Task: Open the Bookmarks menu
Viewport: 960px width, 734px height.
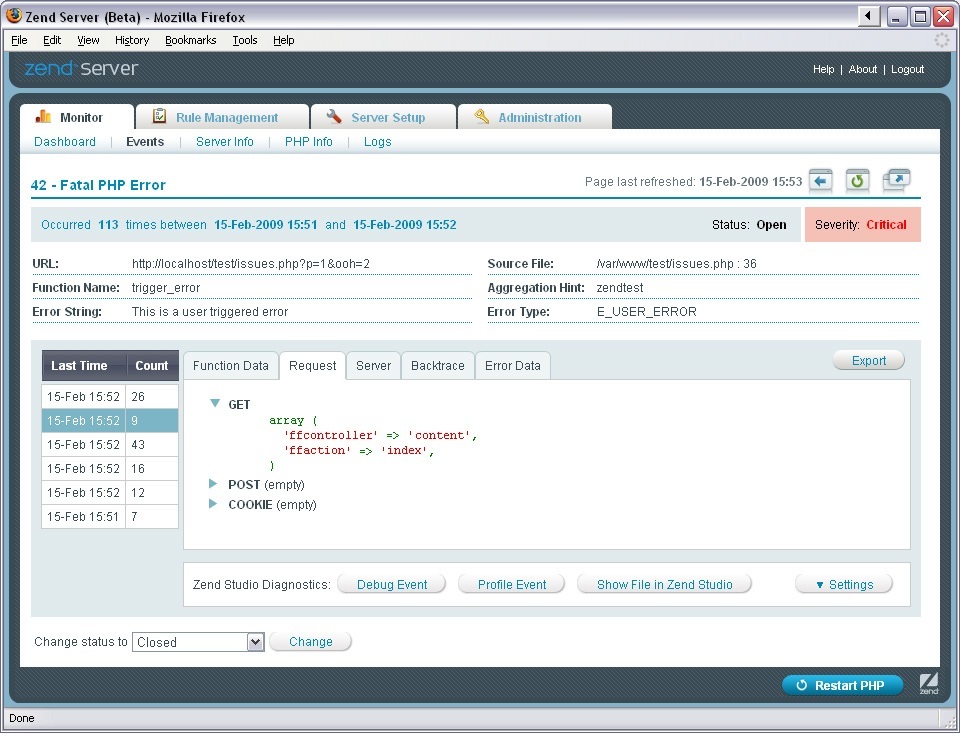Action: [190, 40]
